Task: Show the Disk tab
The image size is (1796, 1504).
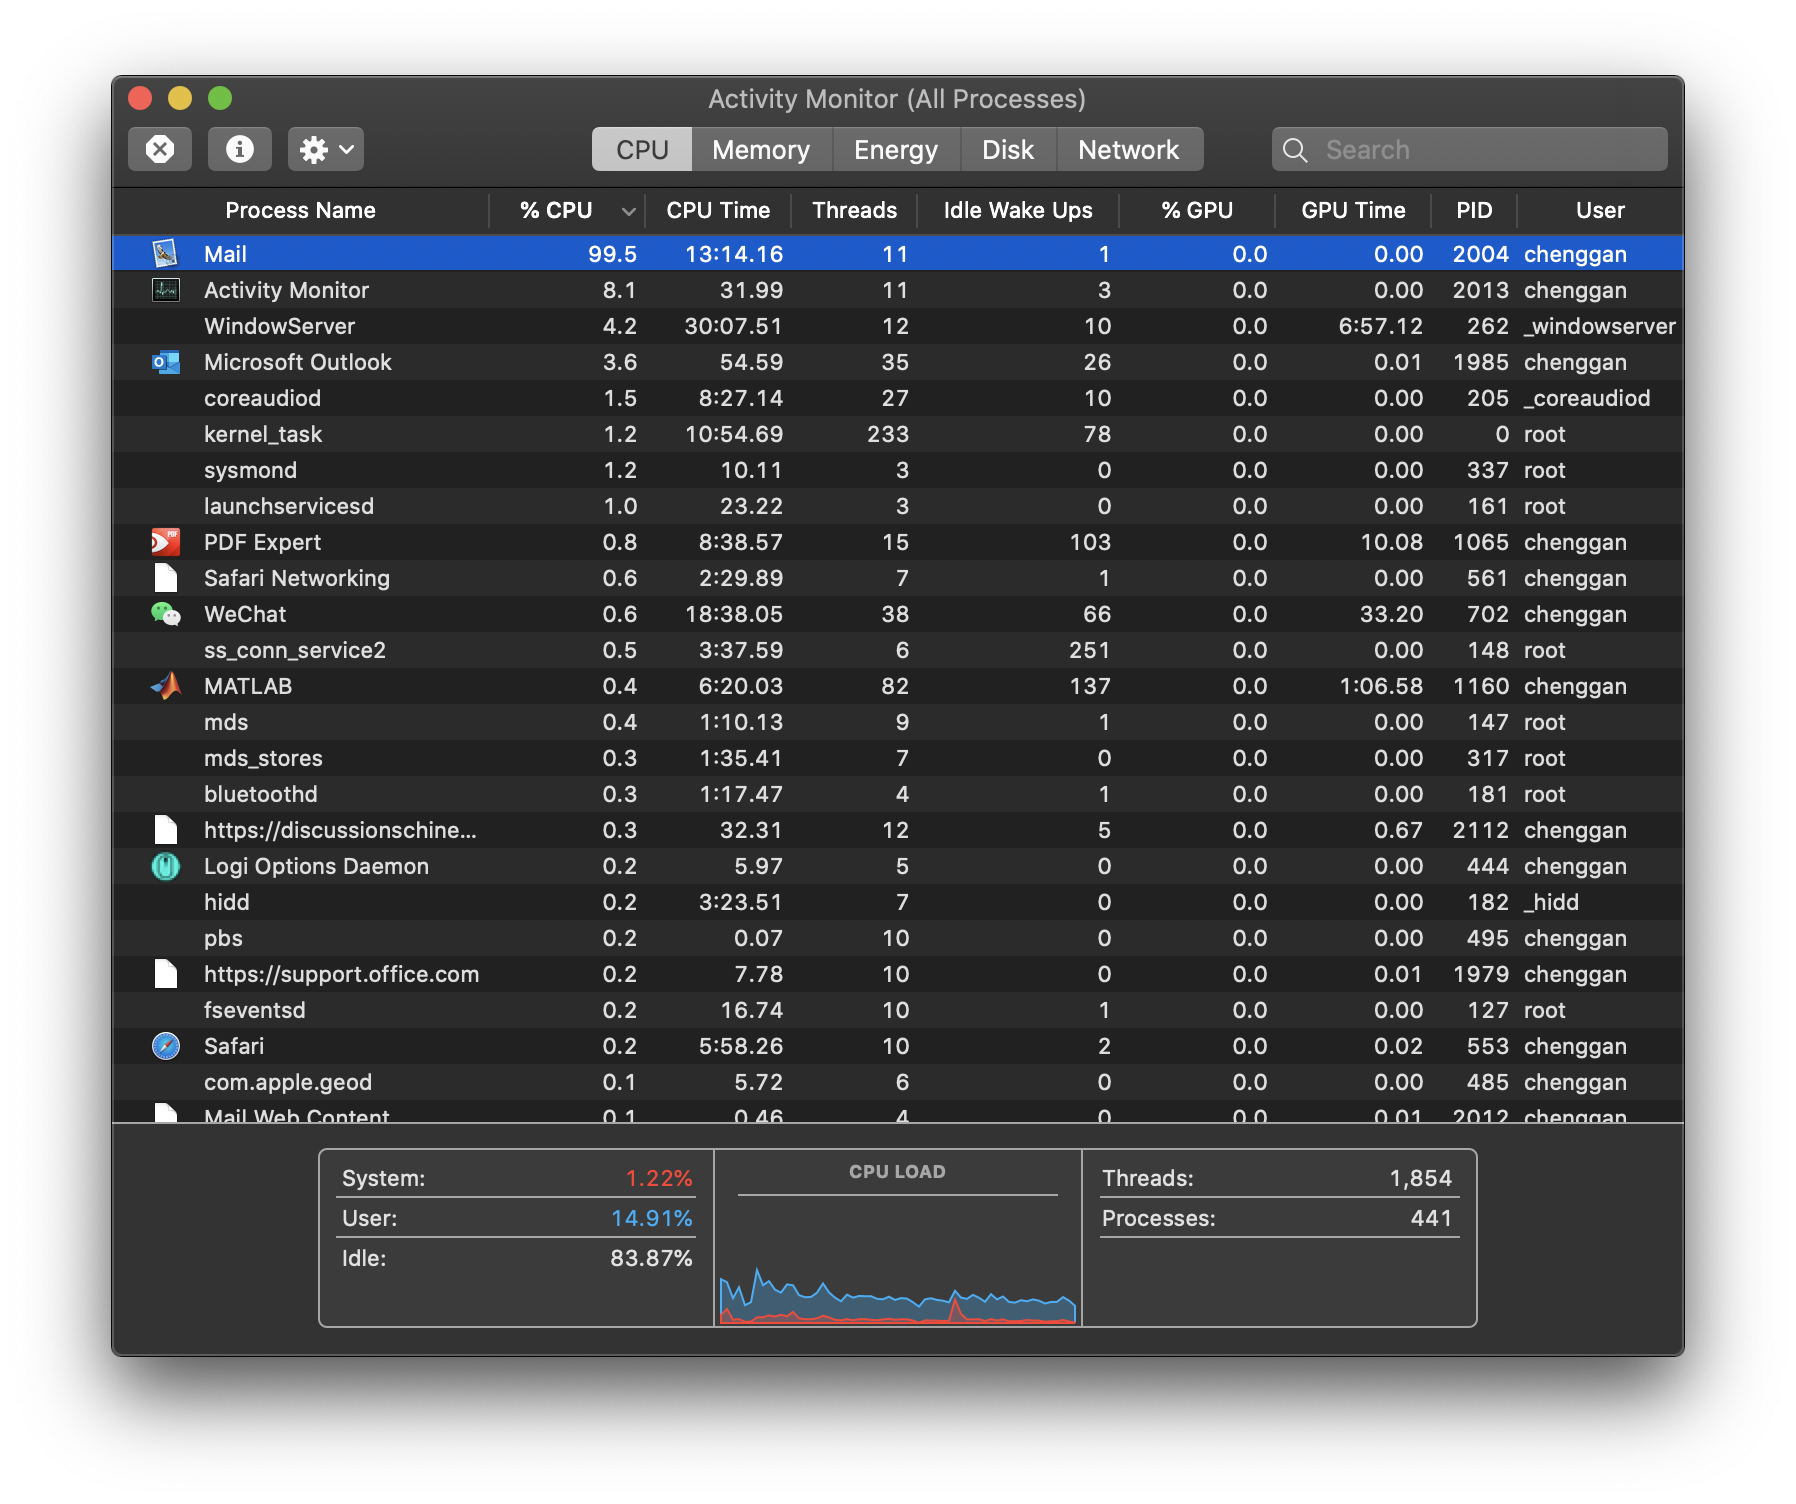Action: [1007, 150]
